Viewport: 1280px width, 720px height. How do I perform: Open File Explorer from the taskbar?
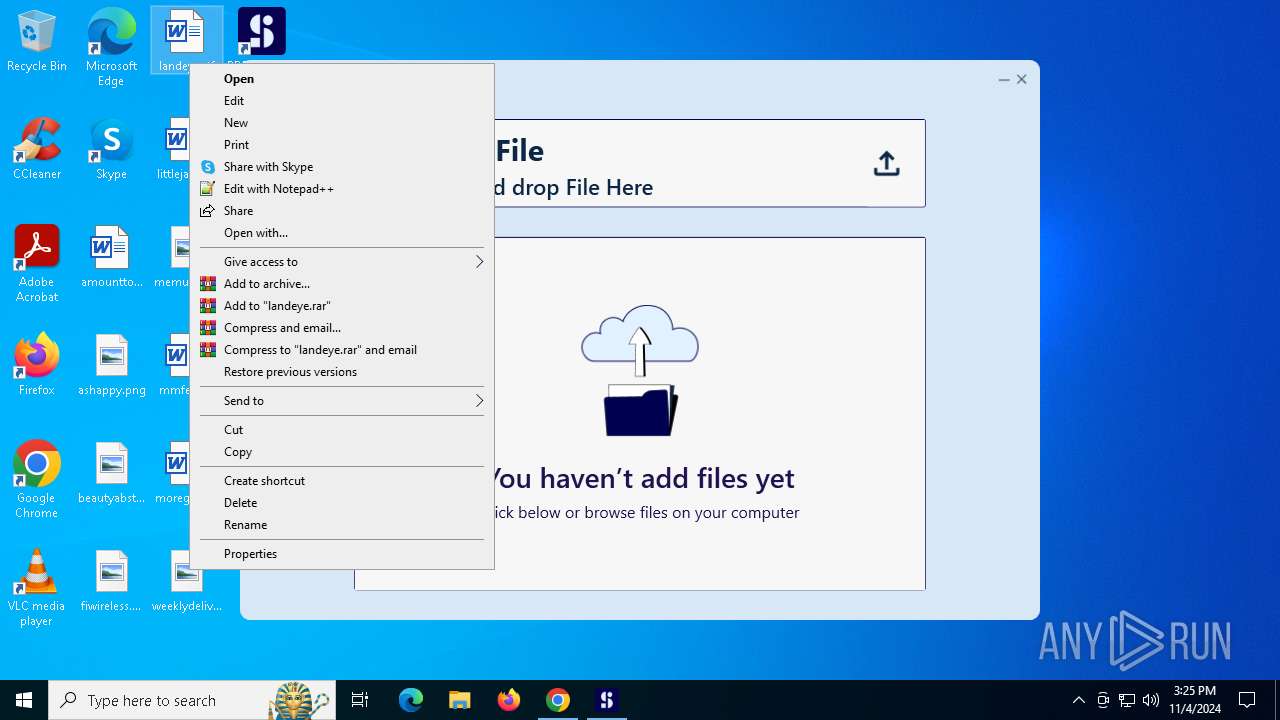pyautogui.click(x=460, y=700)
